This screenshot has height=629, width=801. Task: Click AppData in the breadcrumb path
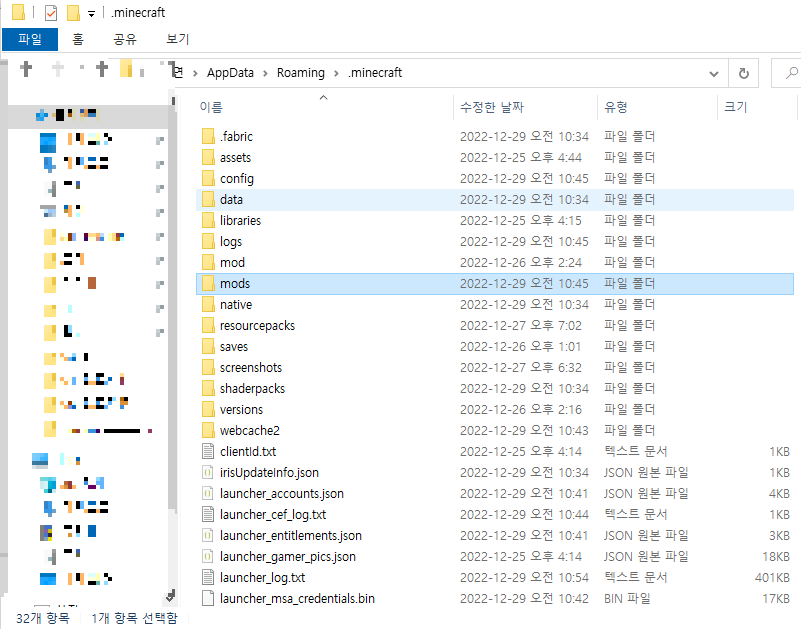pos(230,73)
